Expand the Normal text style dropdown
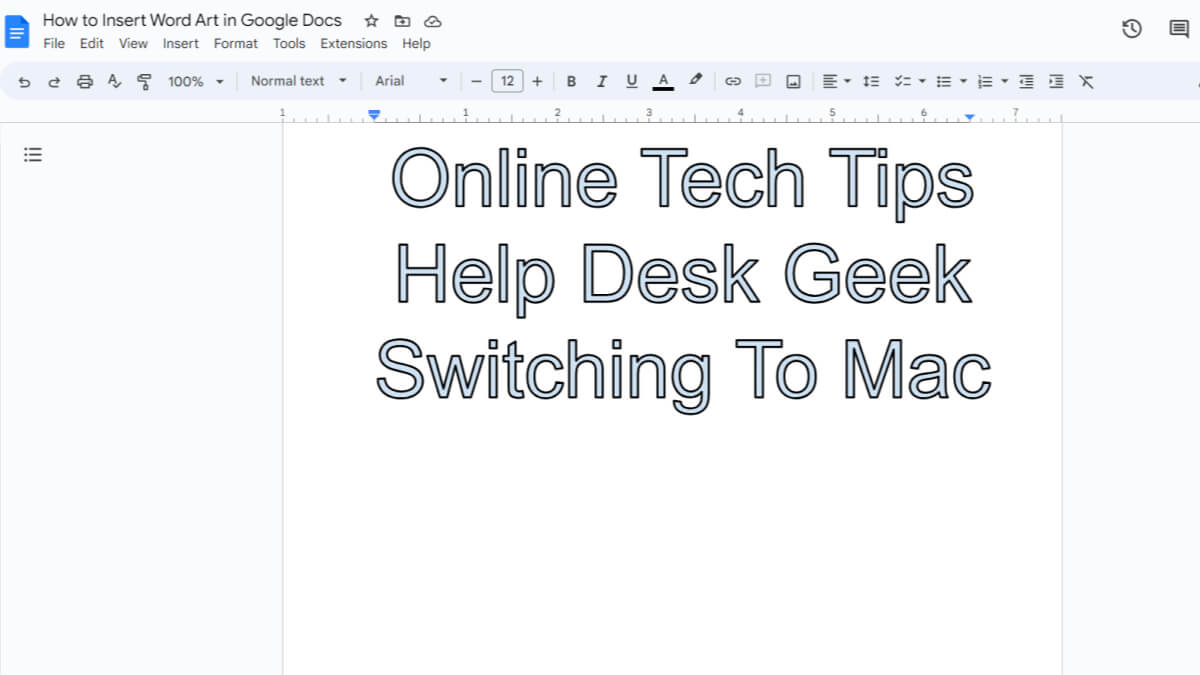Screen dimensions: 1200x675 pyautogui.click(x=298, y=81)
